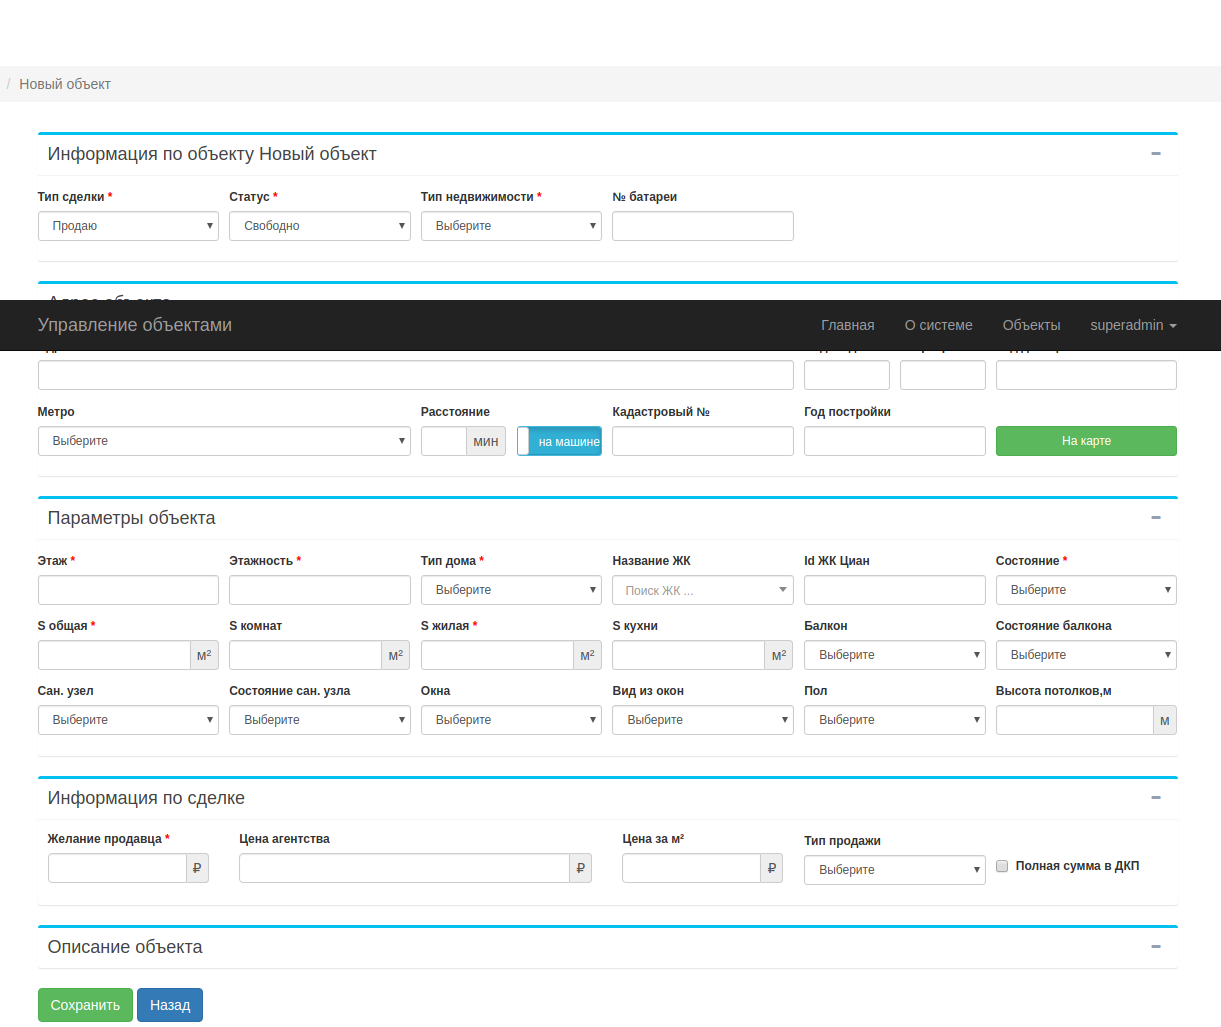This screenshot has height=1027, width=1221.
Task: Collapse the Информация по сделке section
Action: 1155,798
